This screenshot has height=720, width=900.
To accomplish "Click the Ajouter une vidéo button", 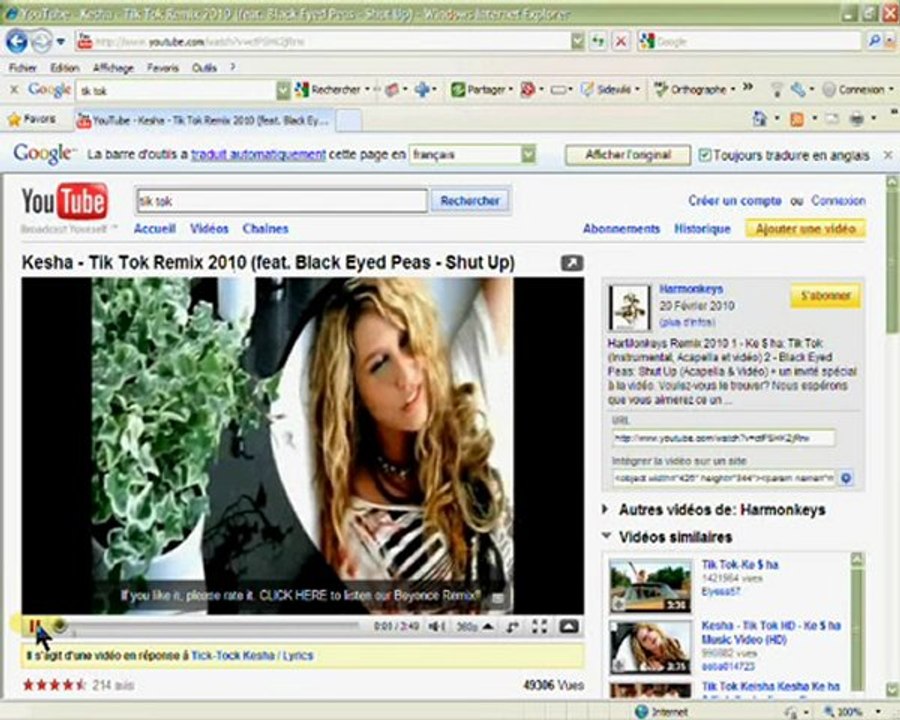I will pyautogui.click(x=805, y=229).
